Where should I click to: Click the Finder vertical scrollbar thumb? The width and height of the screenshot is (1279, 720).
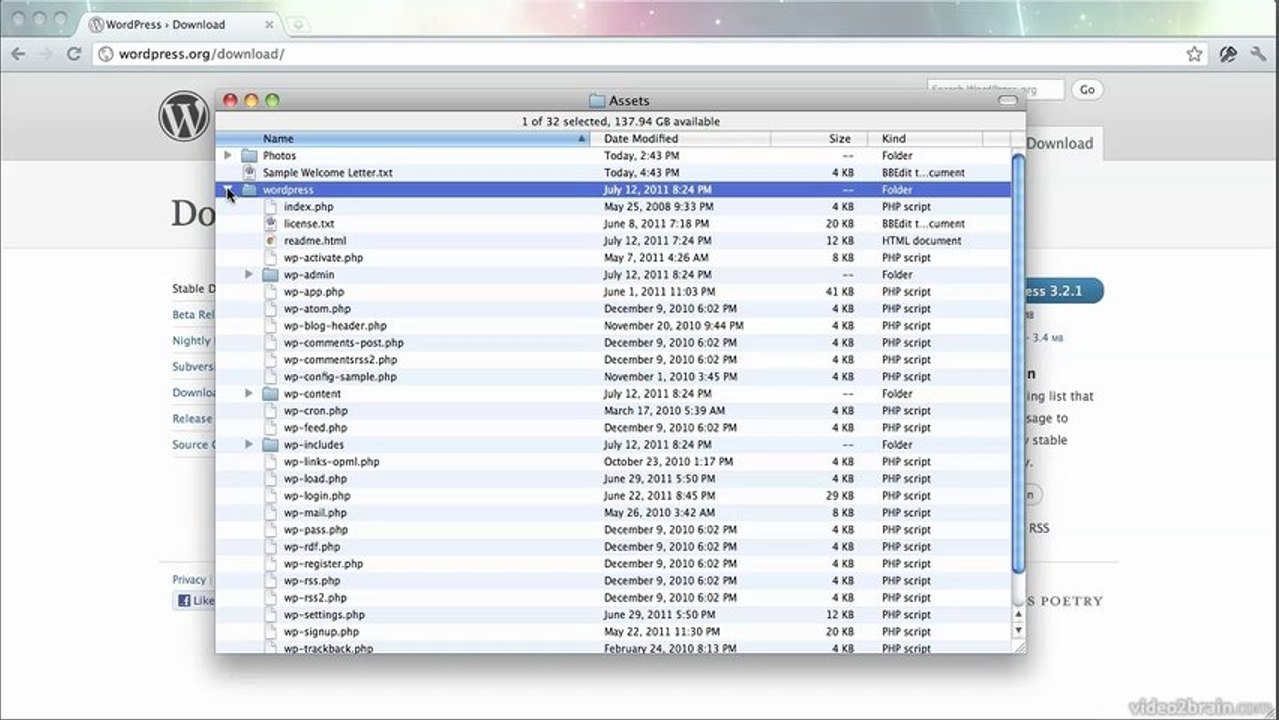[x=1019, y=365]
